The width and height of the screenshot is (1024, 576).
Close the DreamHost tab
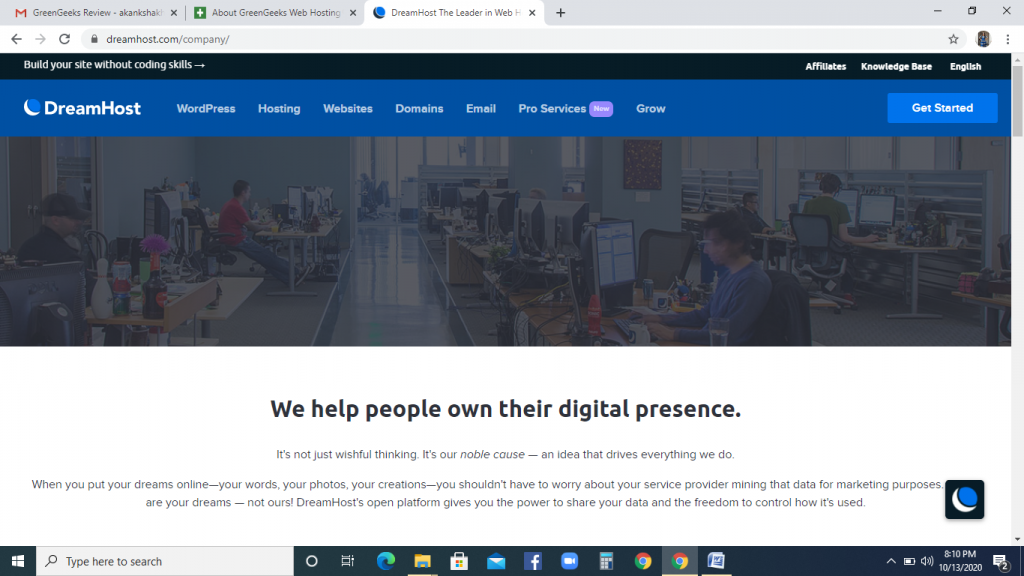click(532, 12)
